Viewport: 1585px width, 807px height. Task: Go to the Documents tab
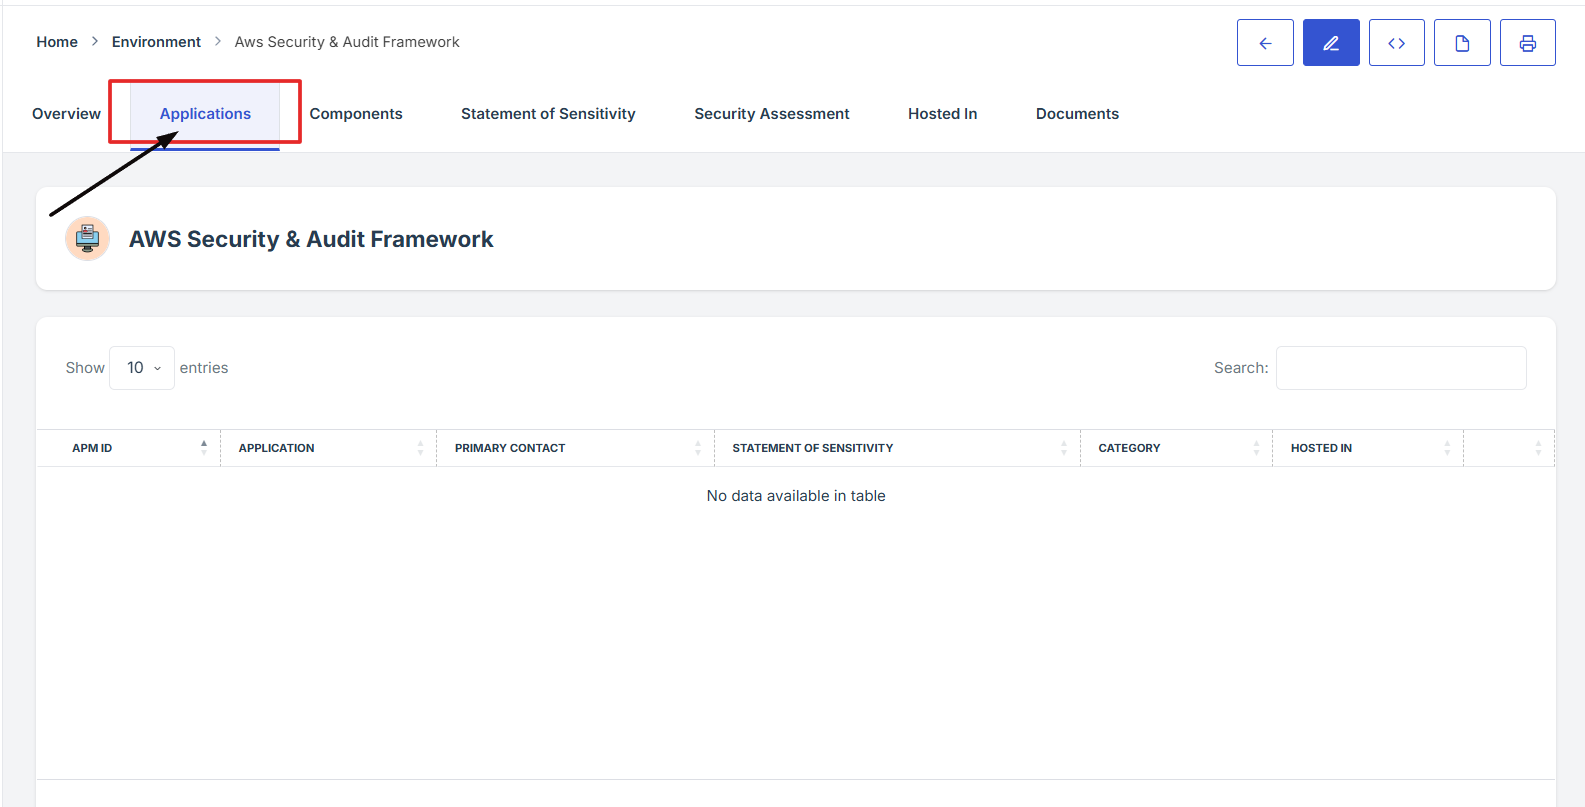click(x=1077, y=114)
